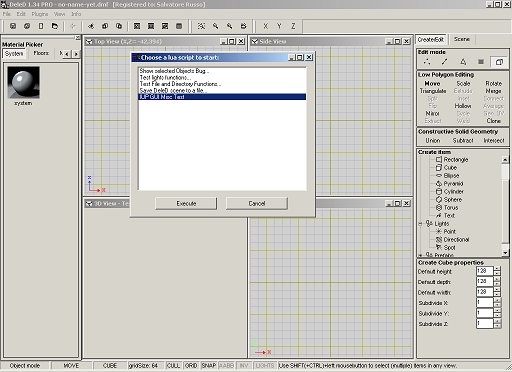This screenshot has height=372, width=512.
Task: Toggle LIGHTS in the status bar
Action: [265, 366]
